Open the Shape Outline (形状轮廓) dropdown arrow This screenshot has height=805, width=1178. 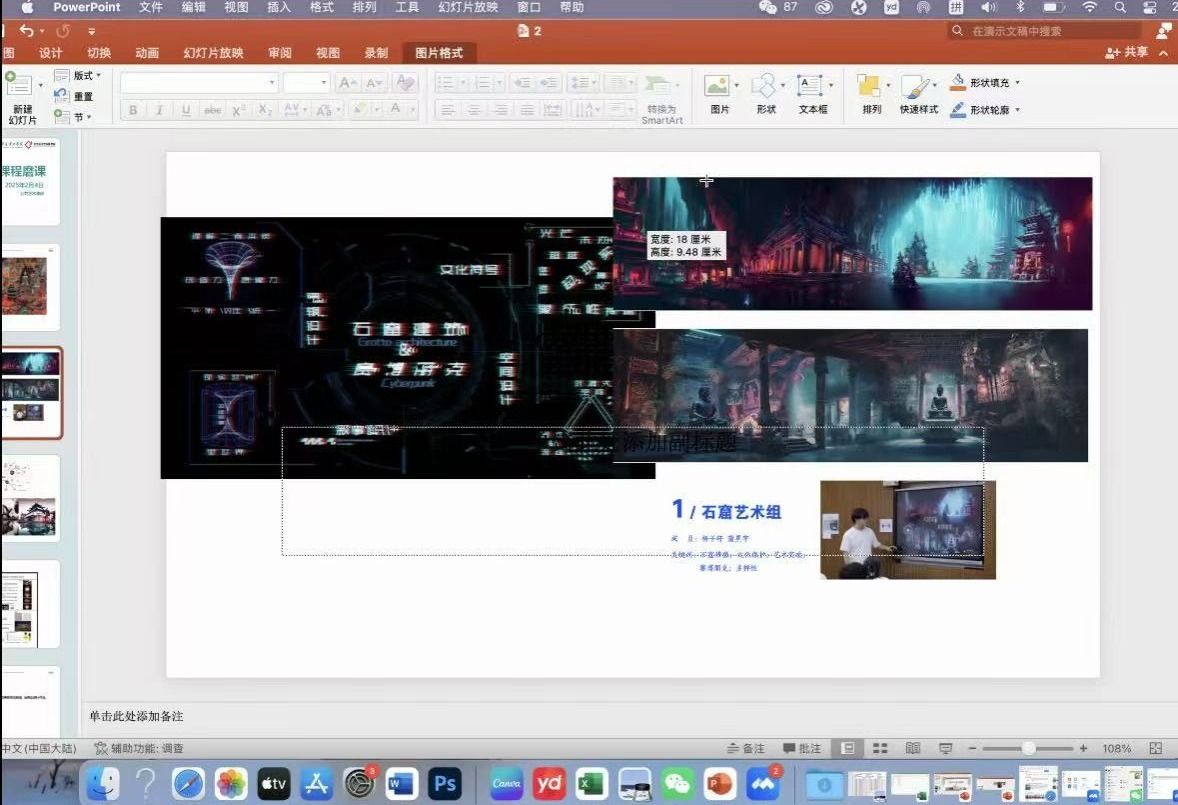coord(1017,110)
